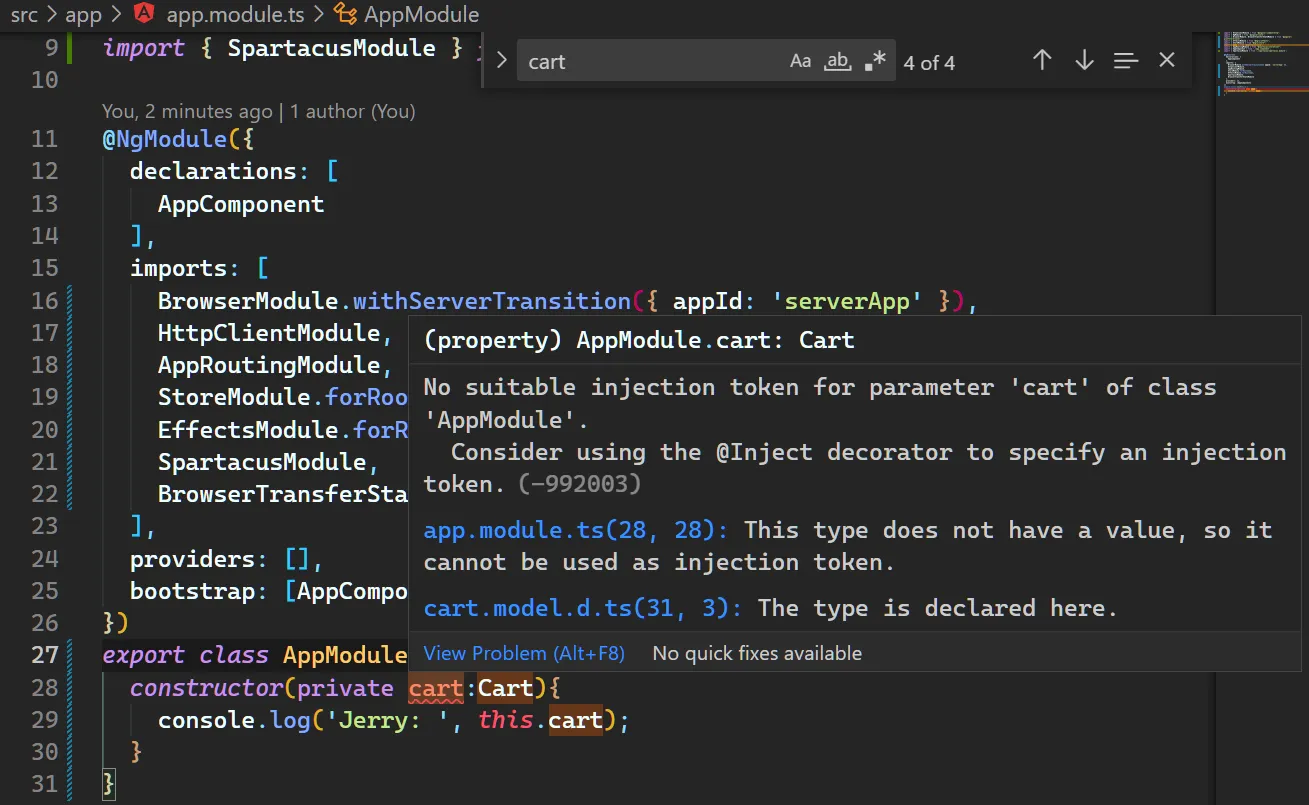The width and height of the screenshot is (1309, 805).
Task: Click View Problem (Alt+F8)
Action: (x=524, y=653)
